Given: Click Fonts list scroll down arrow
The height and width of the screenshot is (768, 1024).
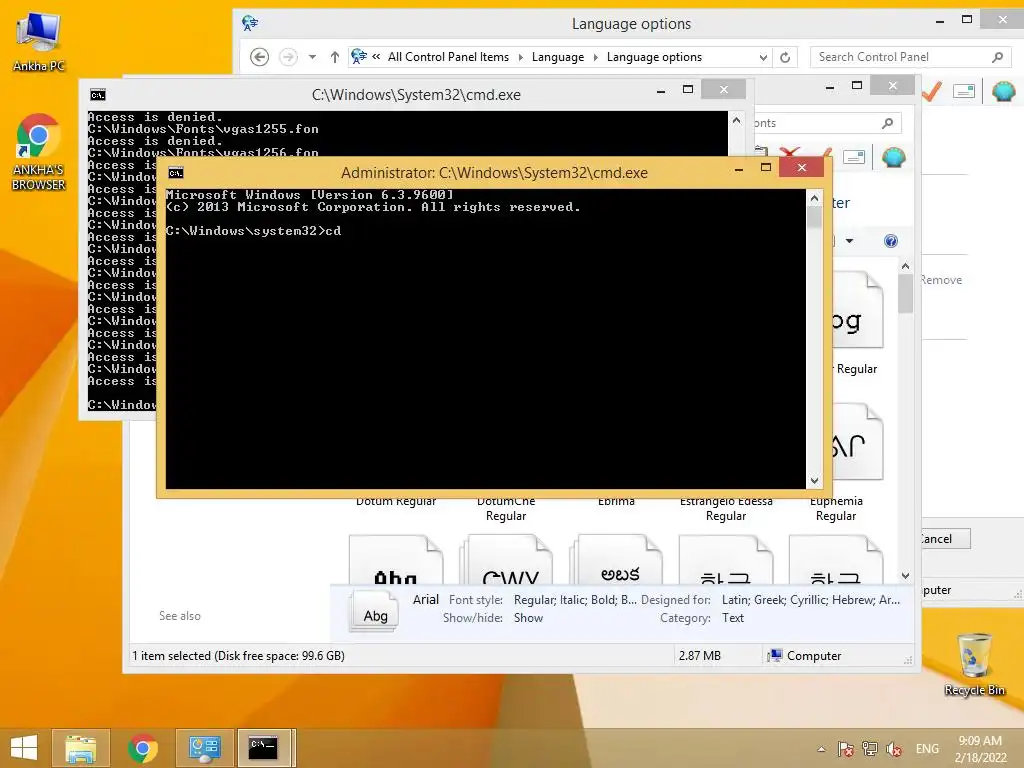Looking at the screenshot, I should pyautogui.click(x=905, y=575).
